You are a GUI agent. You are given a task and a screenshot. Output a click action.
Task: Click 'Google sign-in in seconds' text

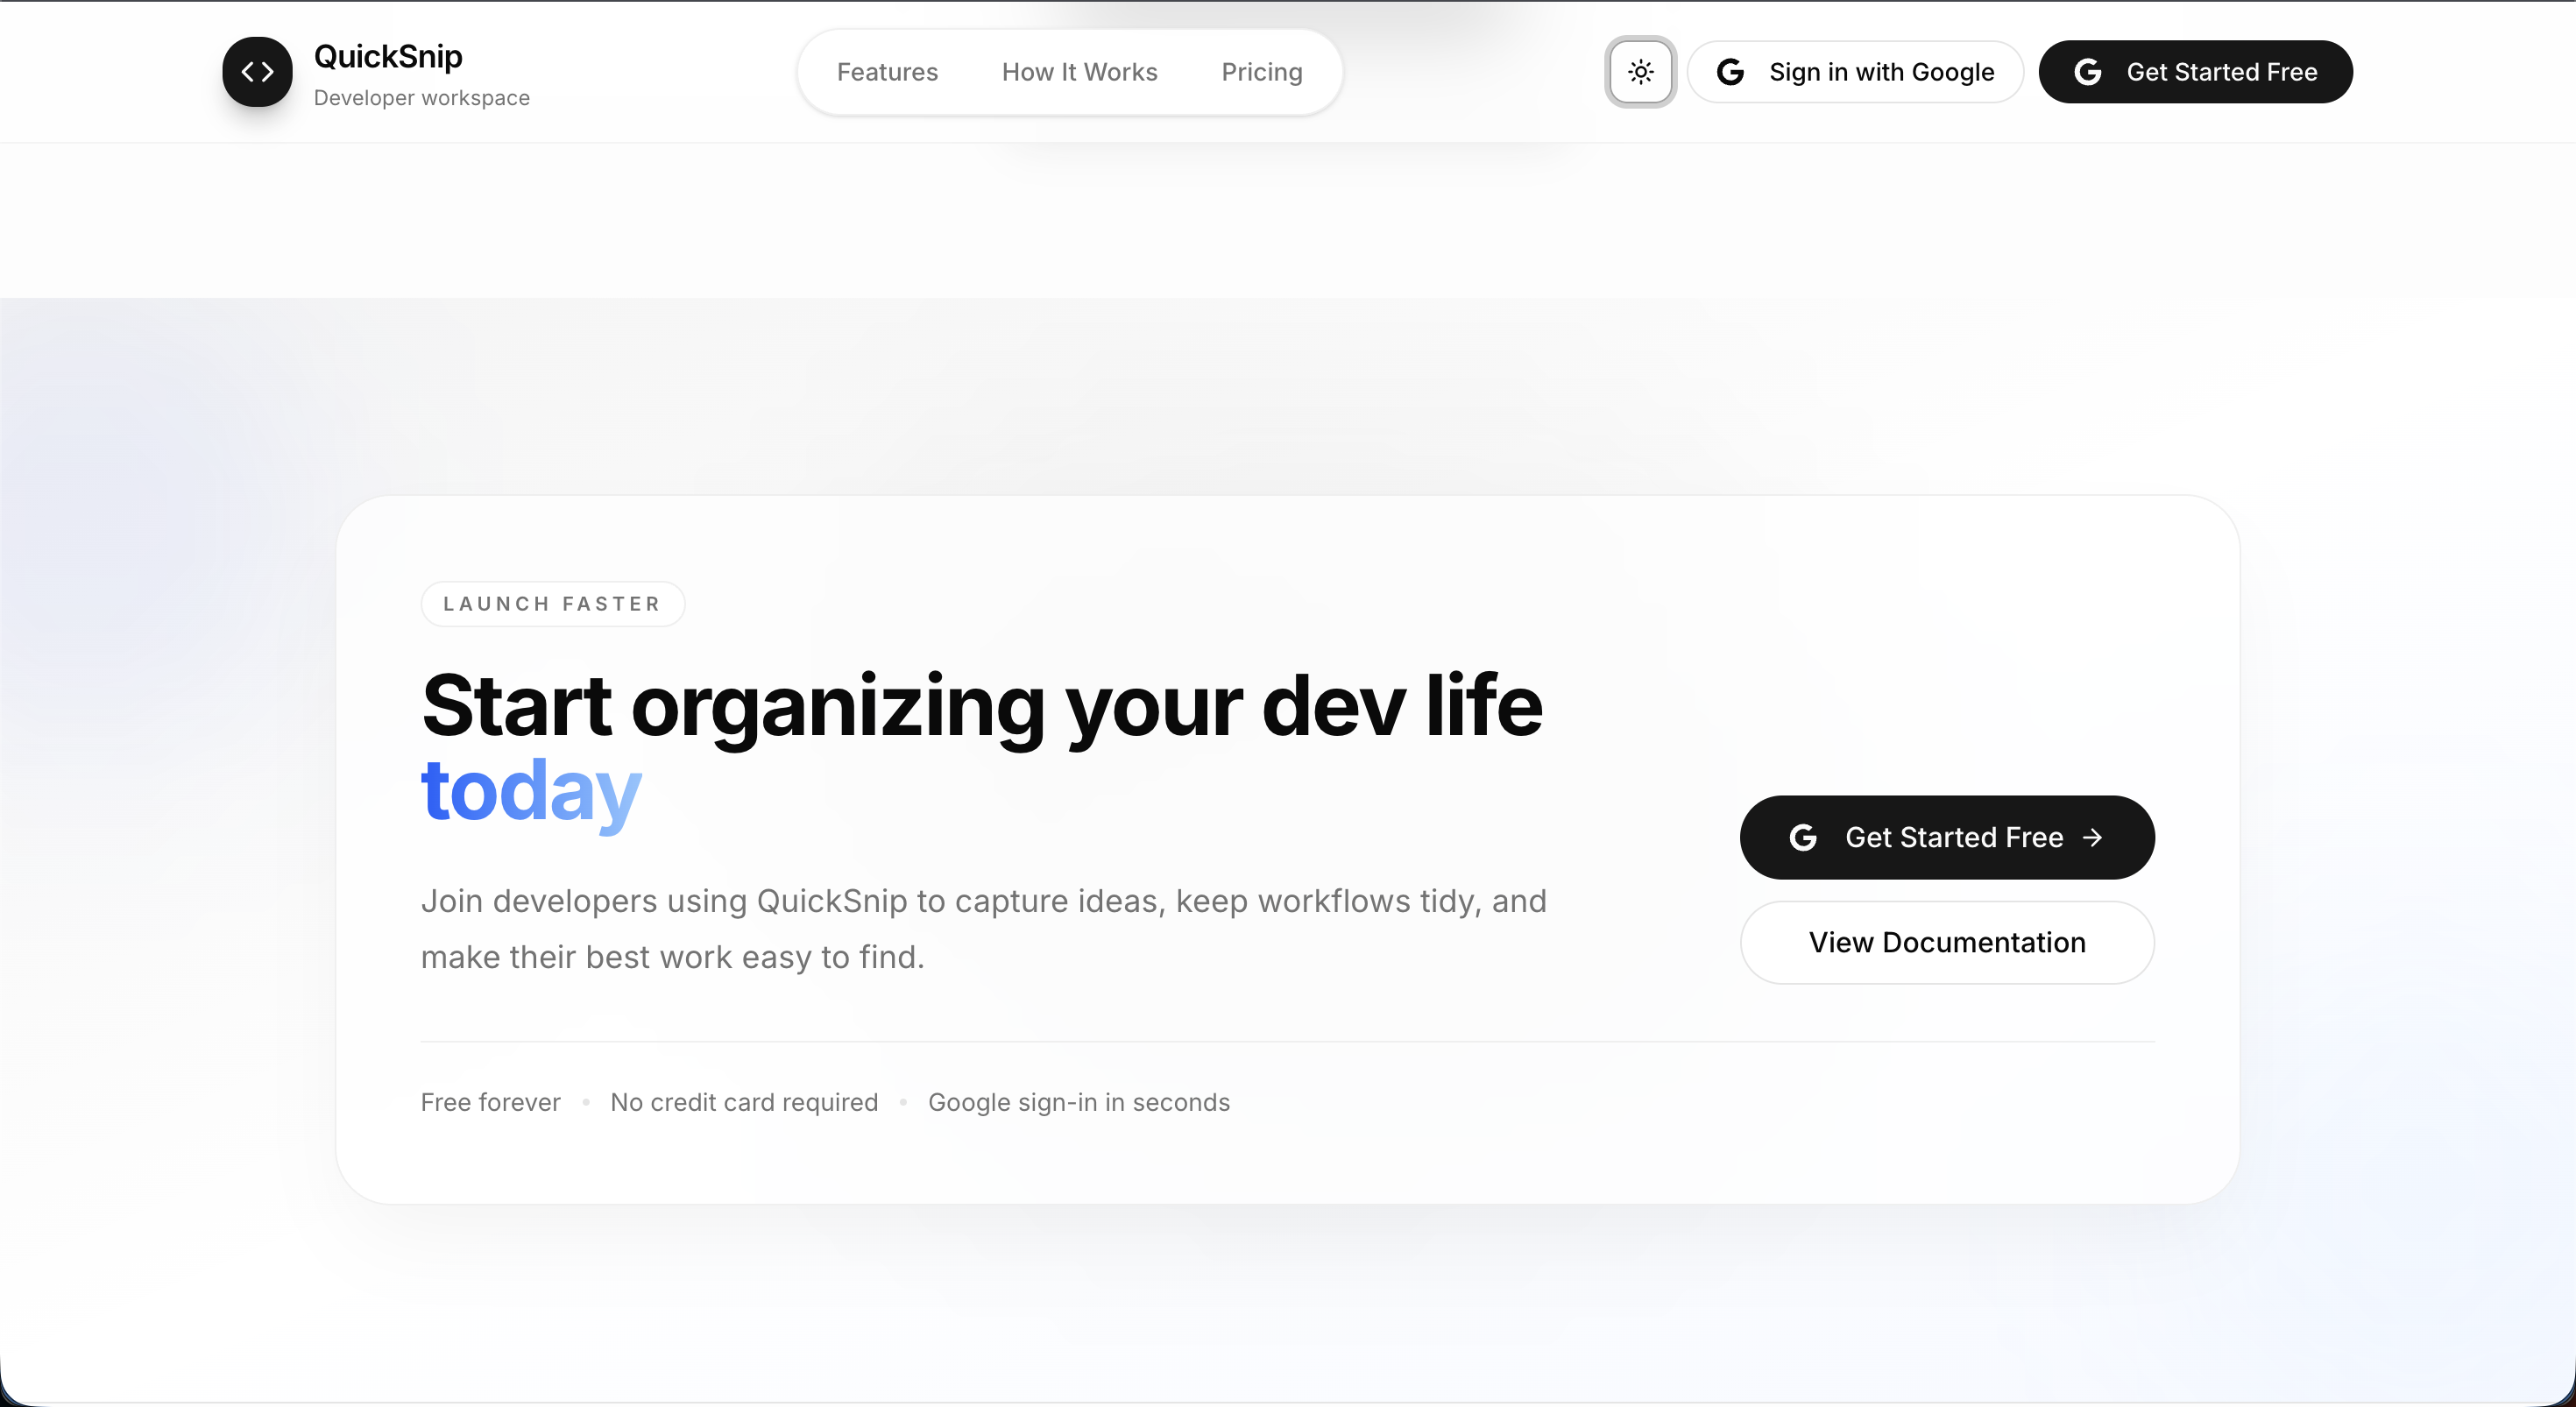click(x=1079, y=1102)
